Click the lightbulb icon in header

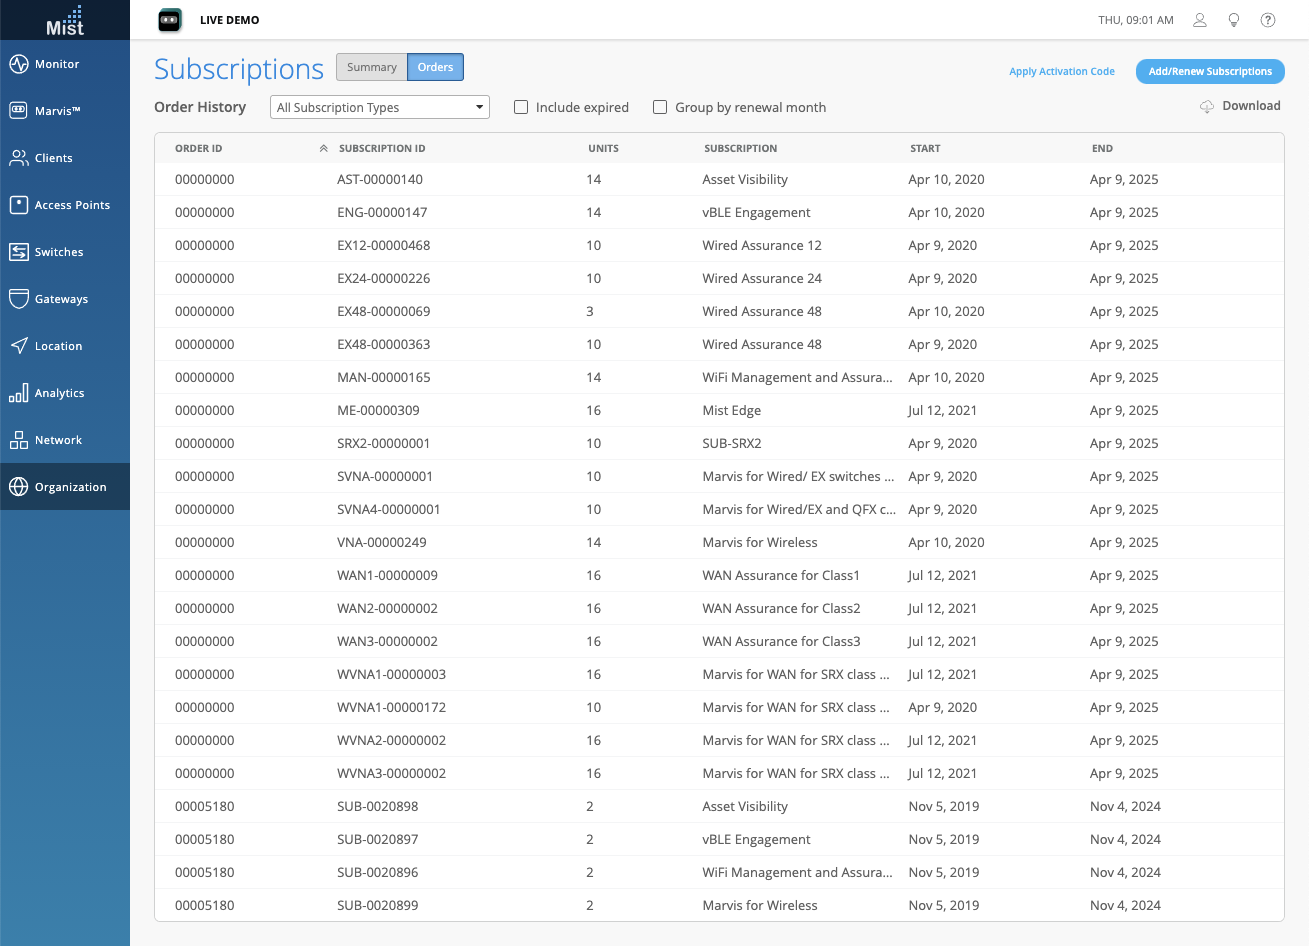(1234, 20)
